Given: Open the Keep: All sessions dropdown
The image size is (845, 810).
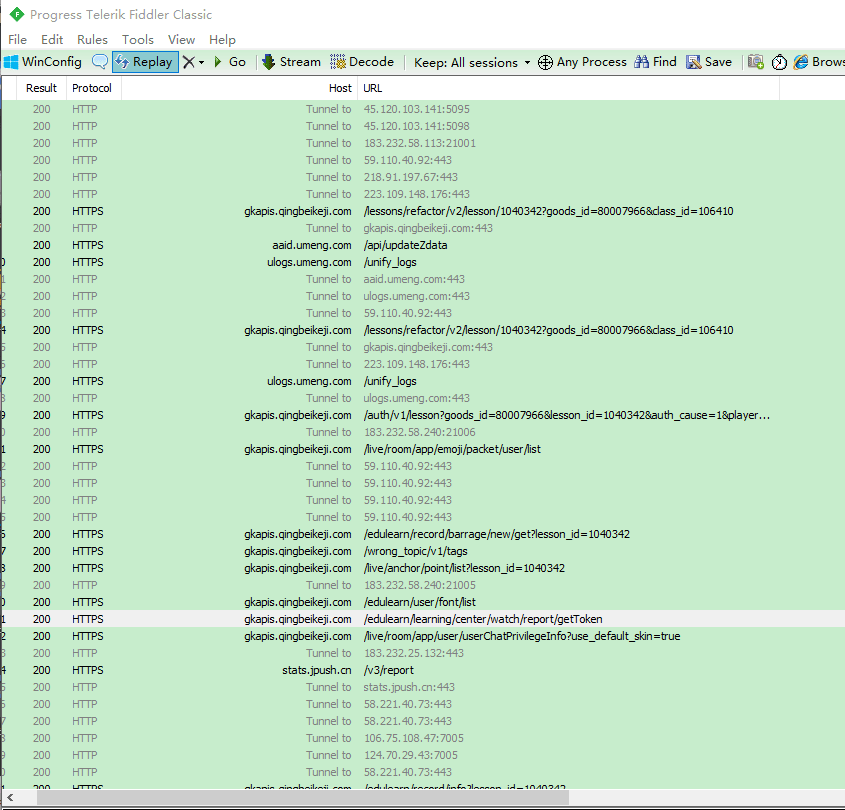Looking at the screenshot, I should (x=472, y=63).
